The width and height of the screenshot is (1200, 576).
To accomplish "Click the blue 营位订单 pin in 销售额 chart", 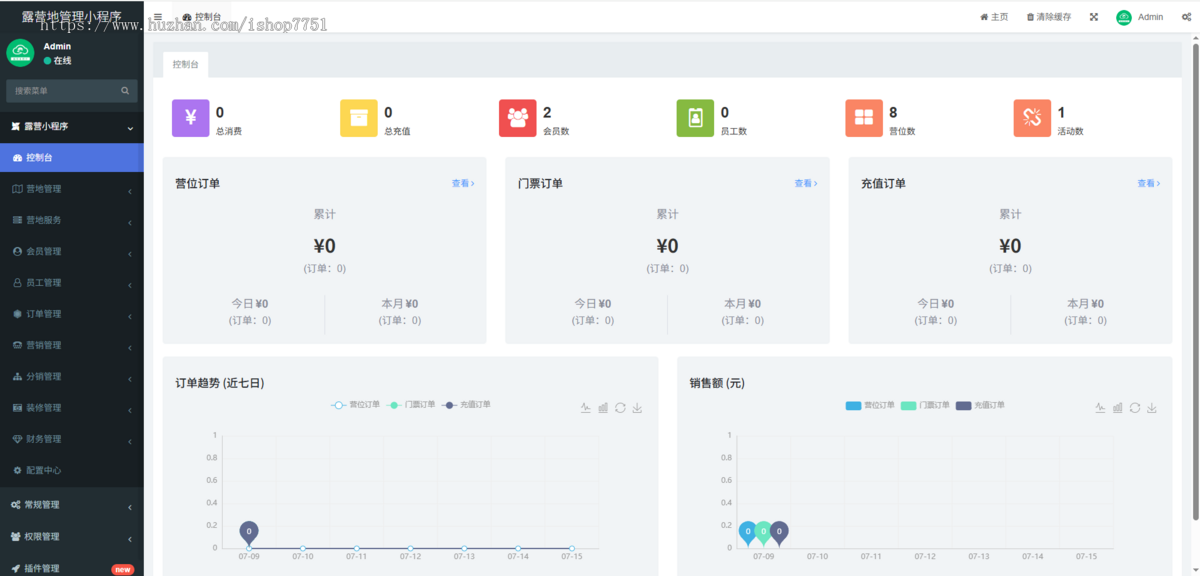I will click(x=747, y=533).
